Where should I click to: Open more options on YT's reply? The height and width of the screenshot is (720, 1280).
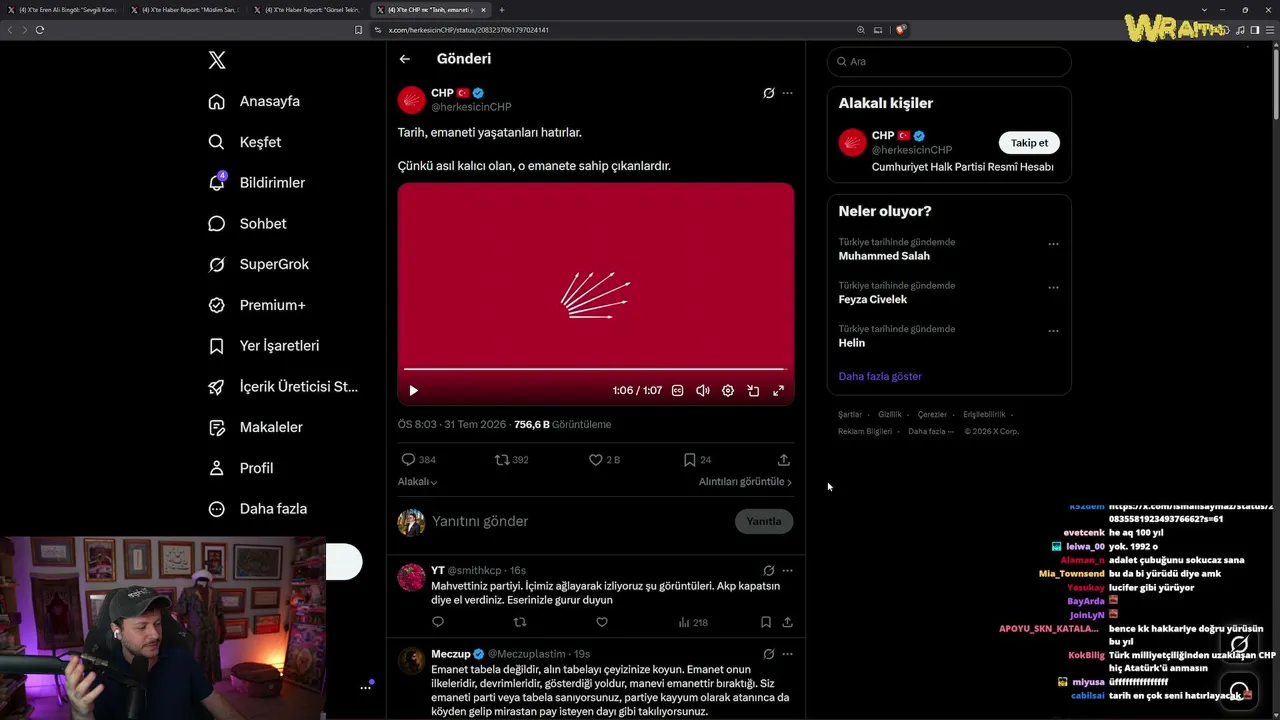pyautogui.click(x=787, y=570)
